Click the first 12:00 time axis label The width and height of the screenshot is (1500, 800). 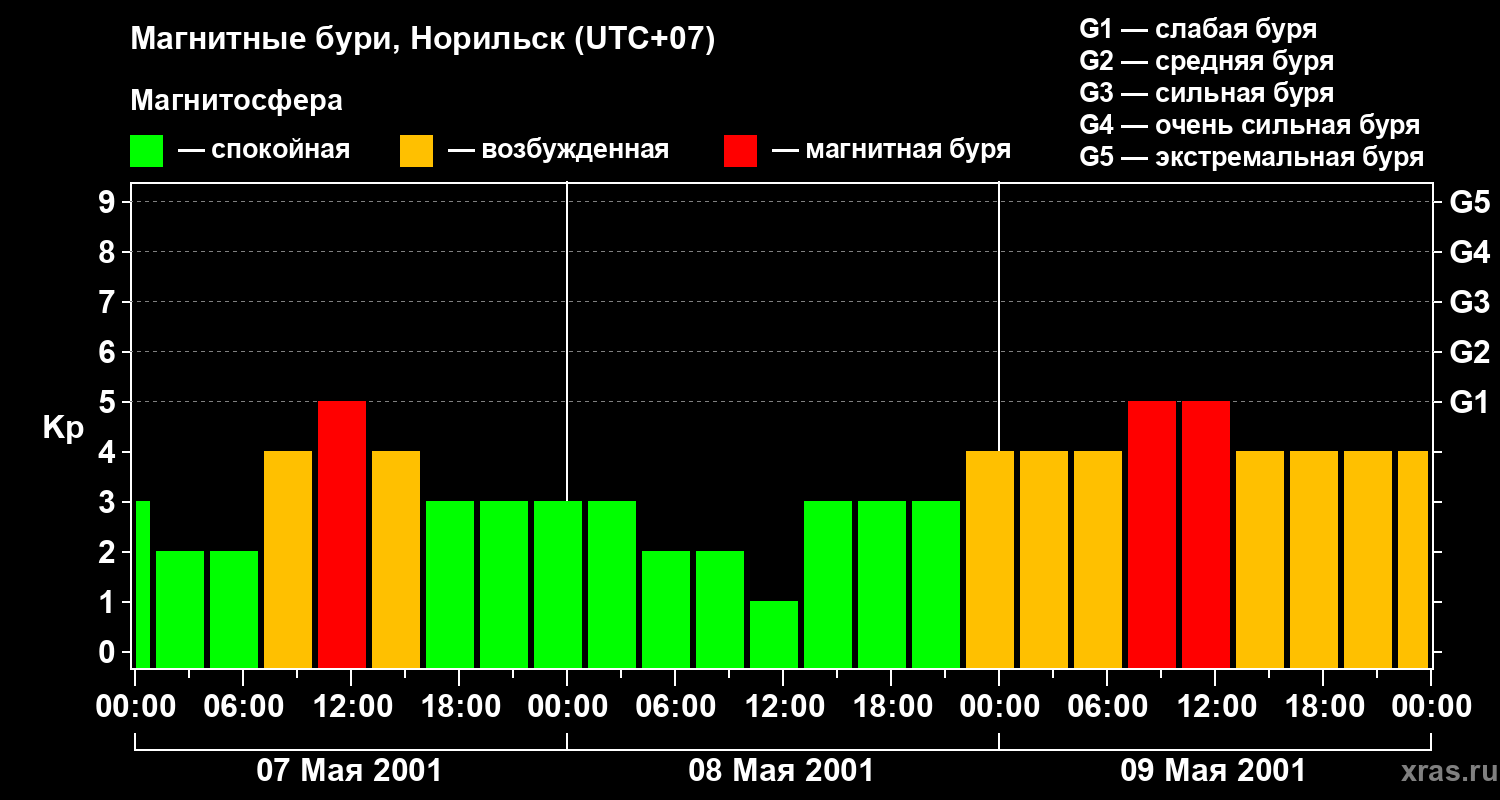click(x=351, y=706)
